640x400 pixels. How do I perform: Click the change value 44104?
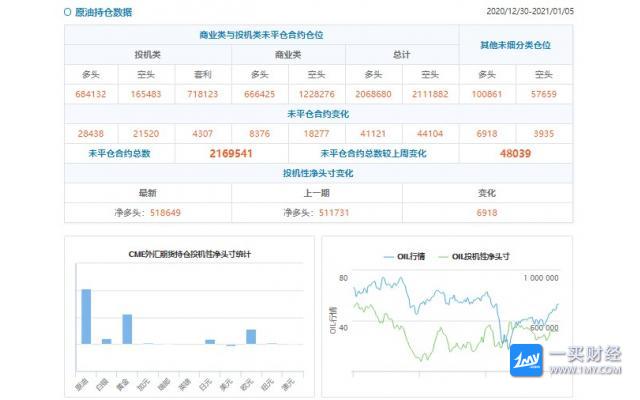(430, 134)
